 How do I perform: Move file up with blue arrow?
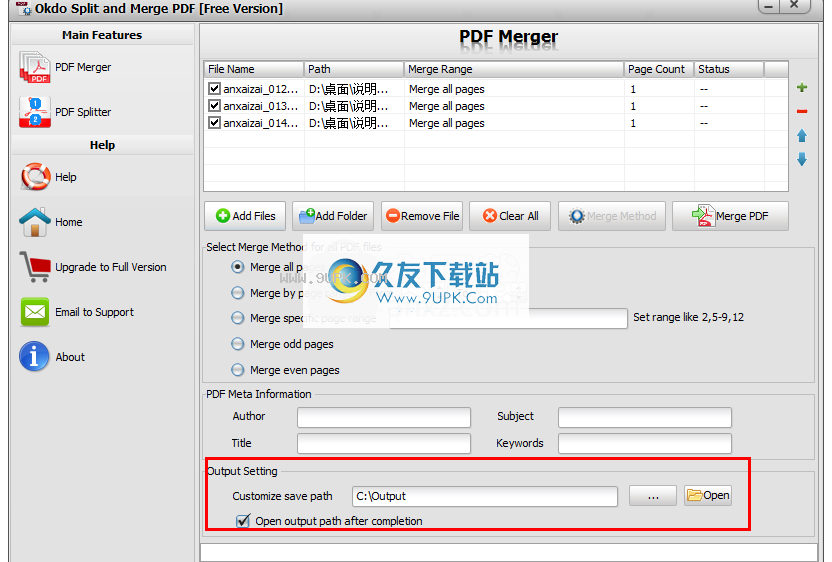(802, 136)
